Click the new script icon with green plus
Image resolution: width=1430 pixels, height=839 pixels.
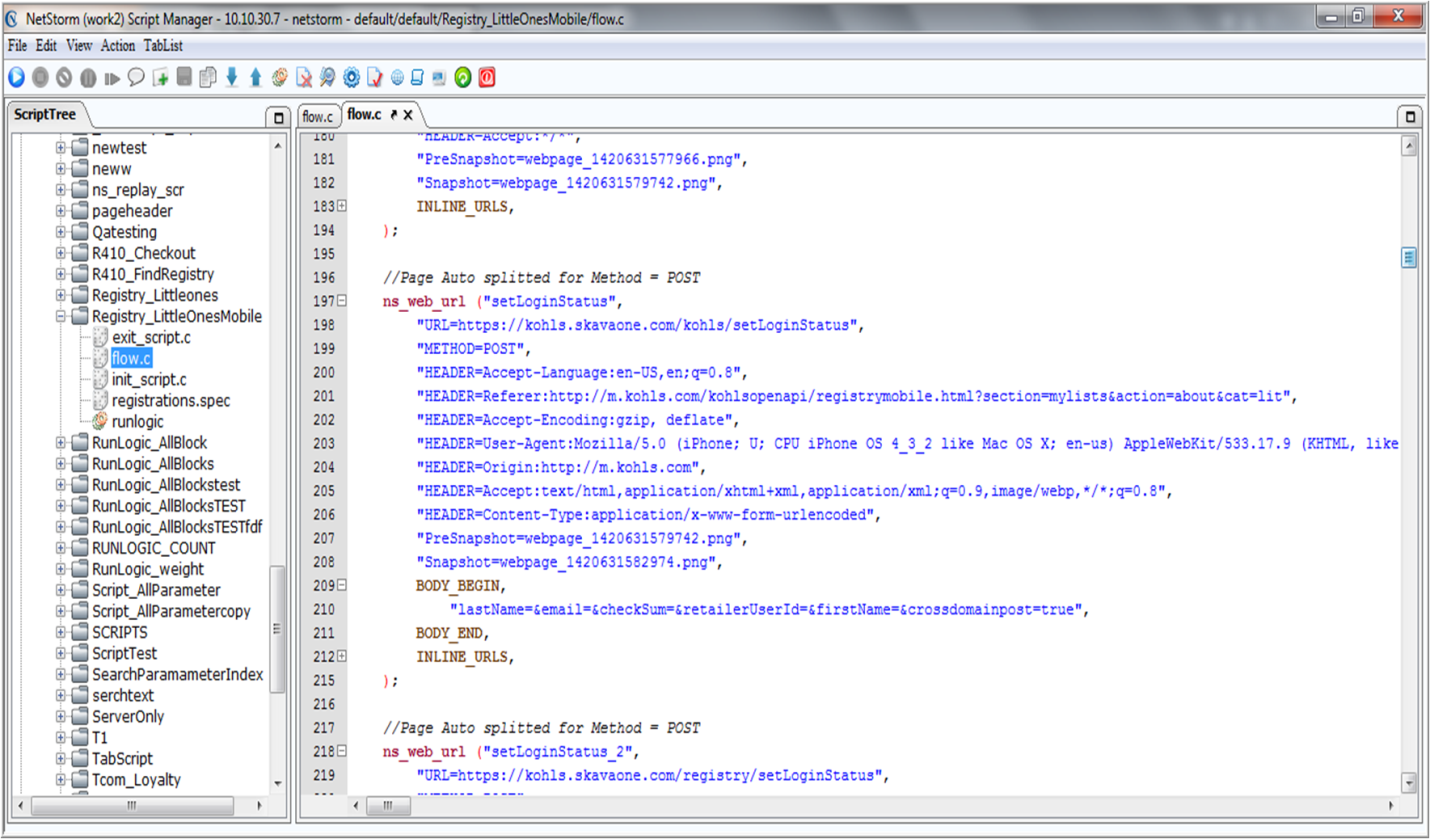click(160, 77)
